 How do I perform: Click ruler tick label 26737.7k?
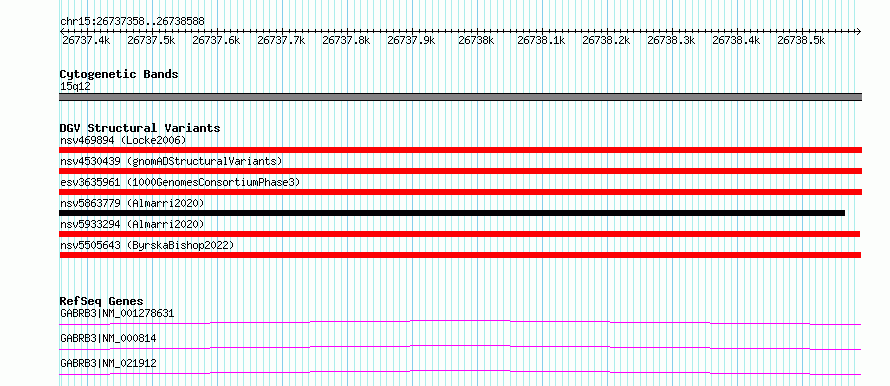[281, 40]
